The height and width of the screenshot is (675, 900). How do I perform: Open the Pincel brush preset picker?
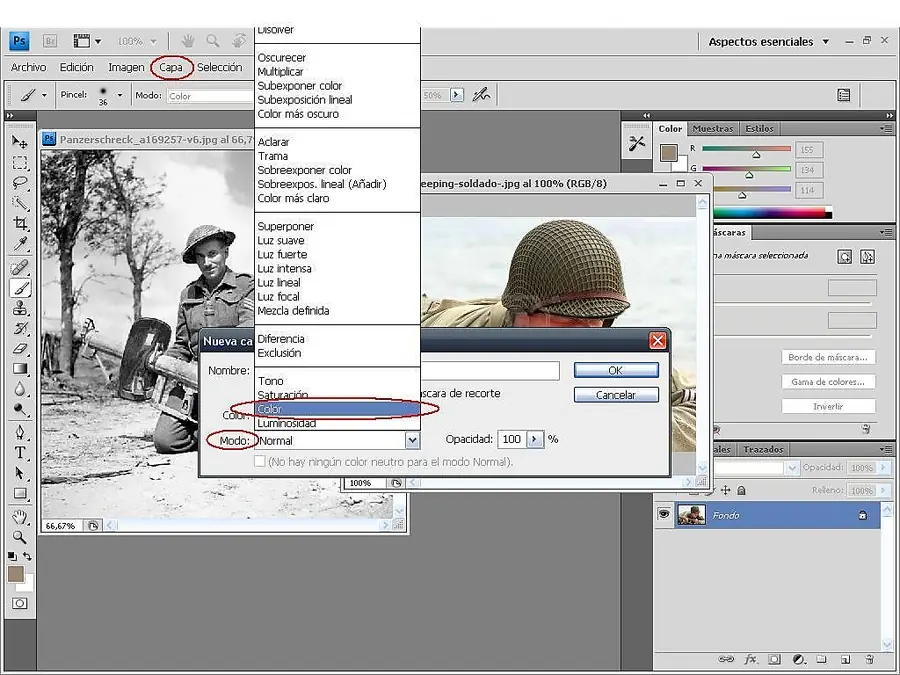pyautogui.click(x=119, y=95)
